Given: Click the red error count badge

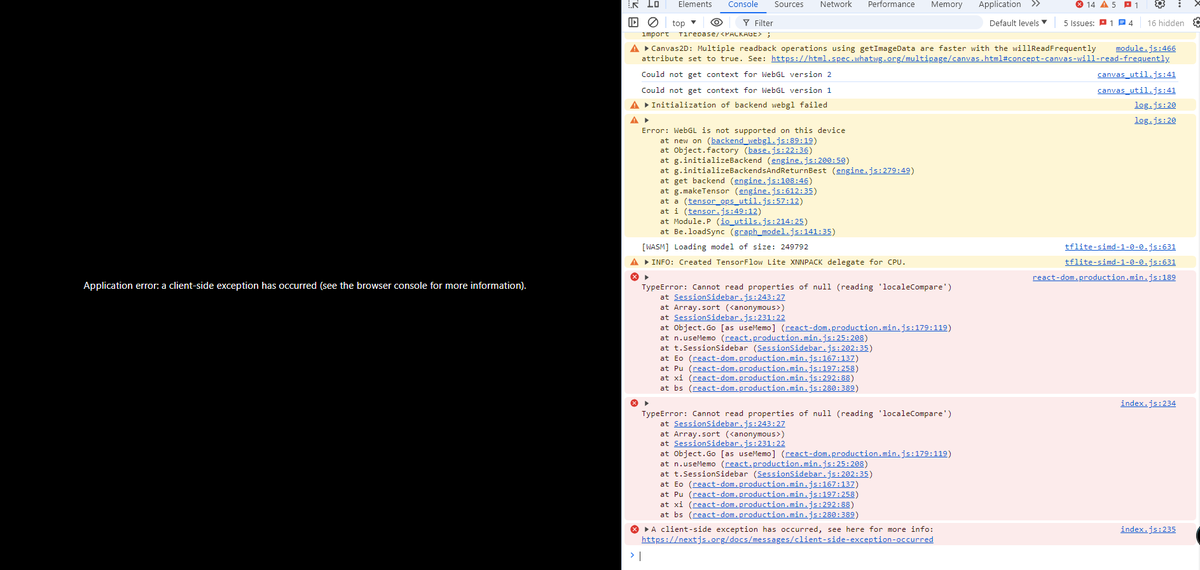Looking at the screenshot, I should pos(1083,5).
